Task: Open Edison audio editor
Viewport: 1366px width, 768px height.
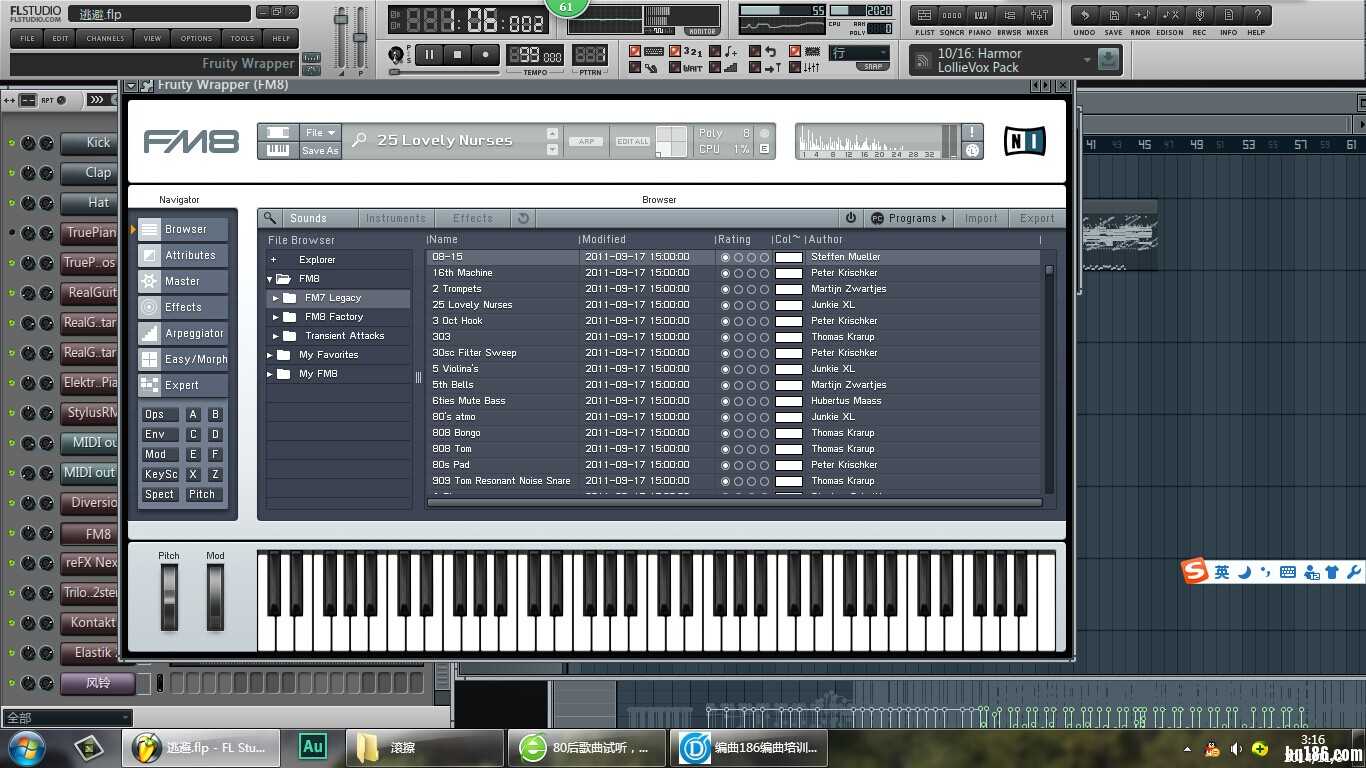Action: pos(1170,15)
